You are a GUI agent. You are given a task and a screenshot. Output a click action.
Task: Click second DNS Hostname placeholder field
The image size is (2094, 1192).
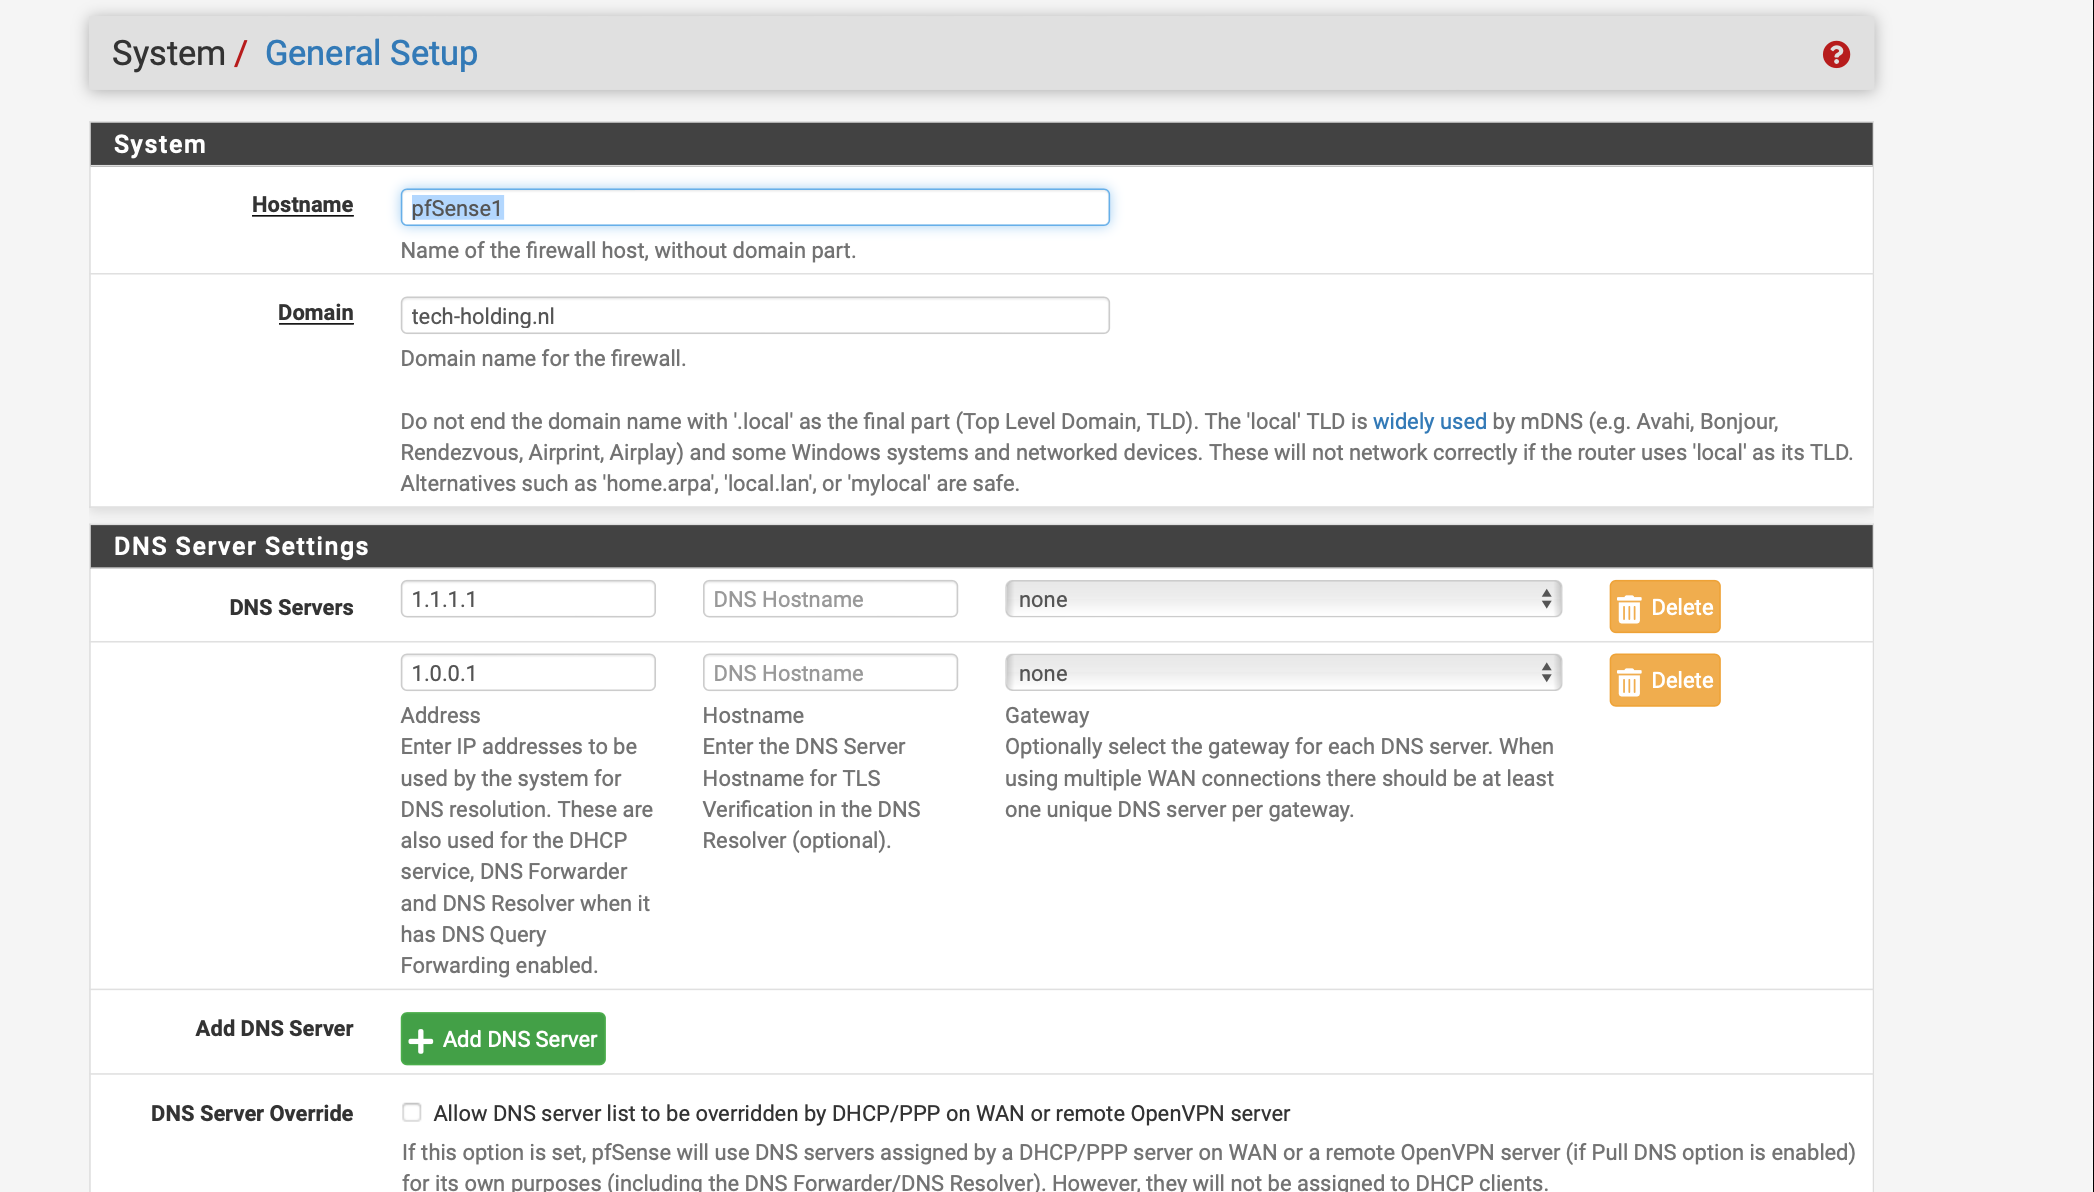(x=830, y=673)
